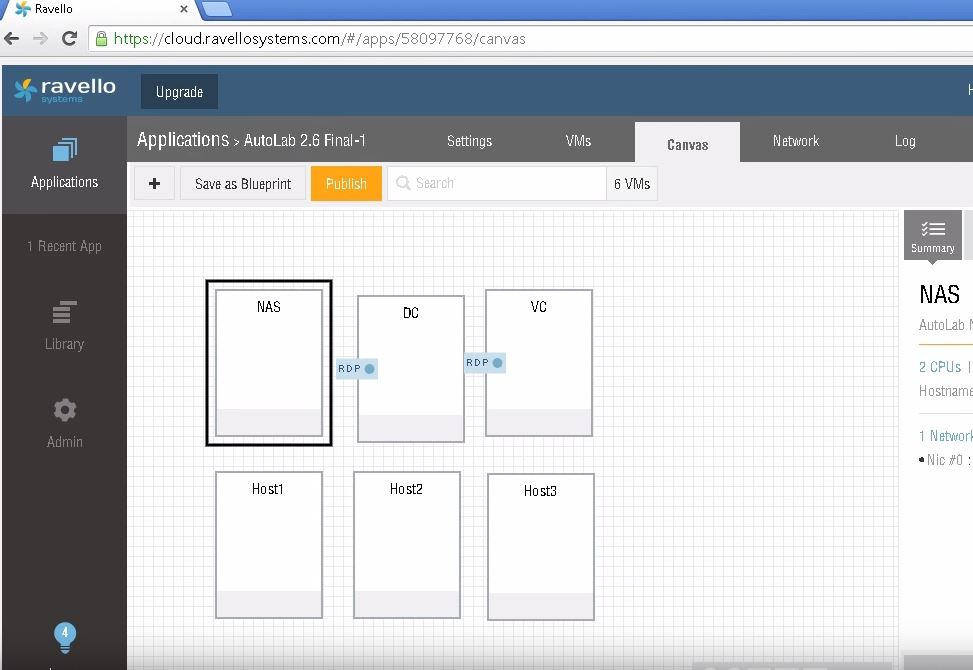Viewport: 973px width, 670px height.
Task: Click the lightbulb notifications icon
Action: (65, 636)
